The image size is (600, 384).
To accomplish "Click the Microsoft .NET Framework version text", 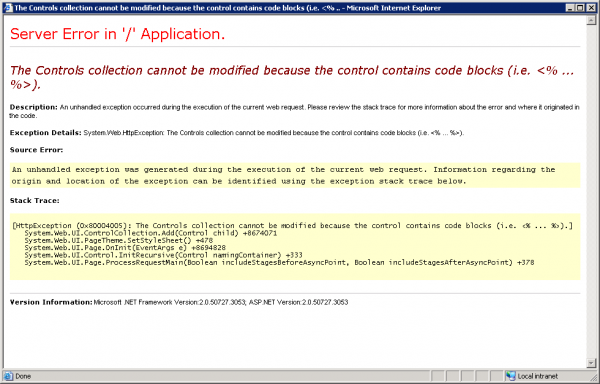I will click(x=221, y=302).
